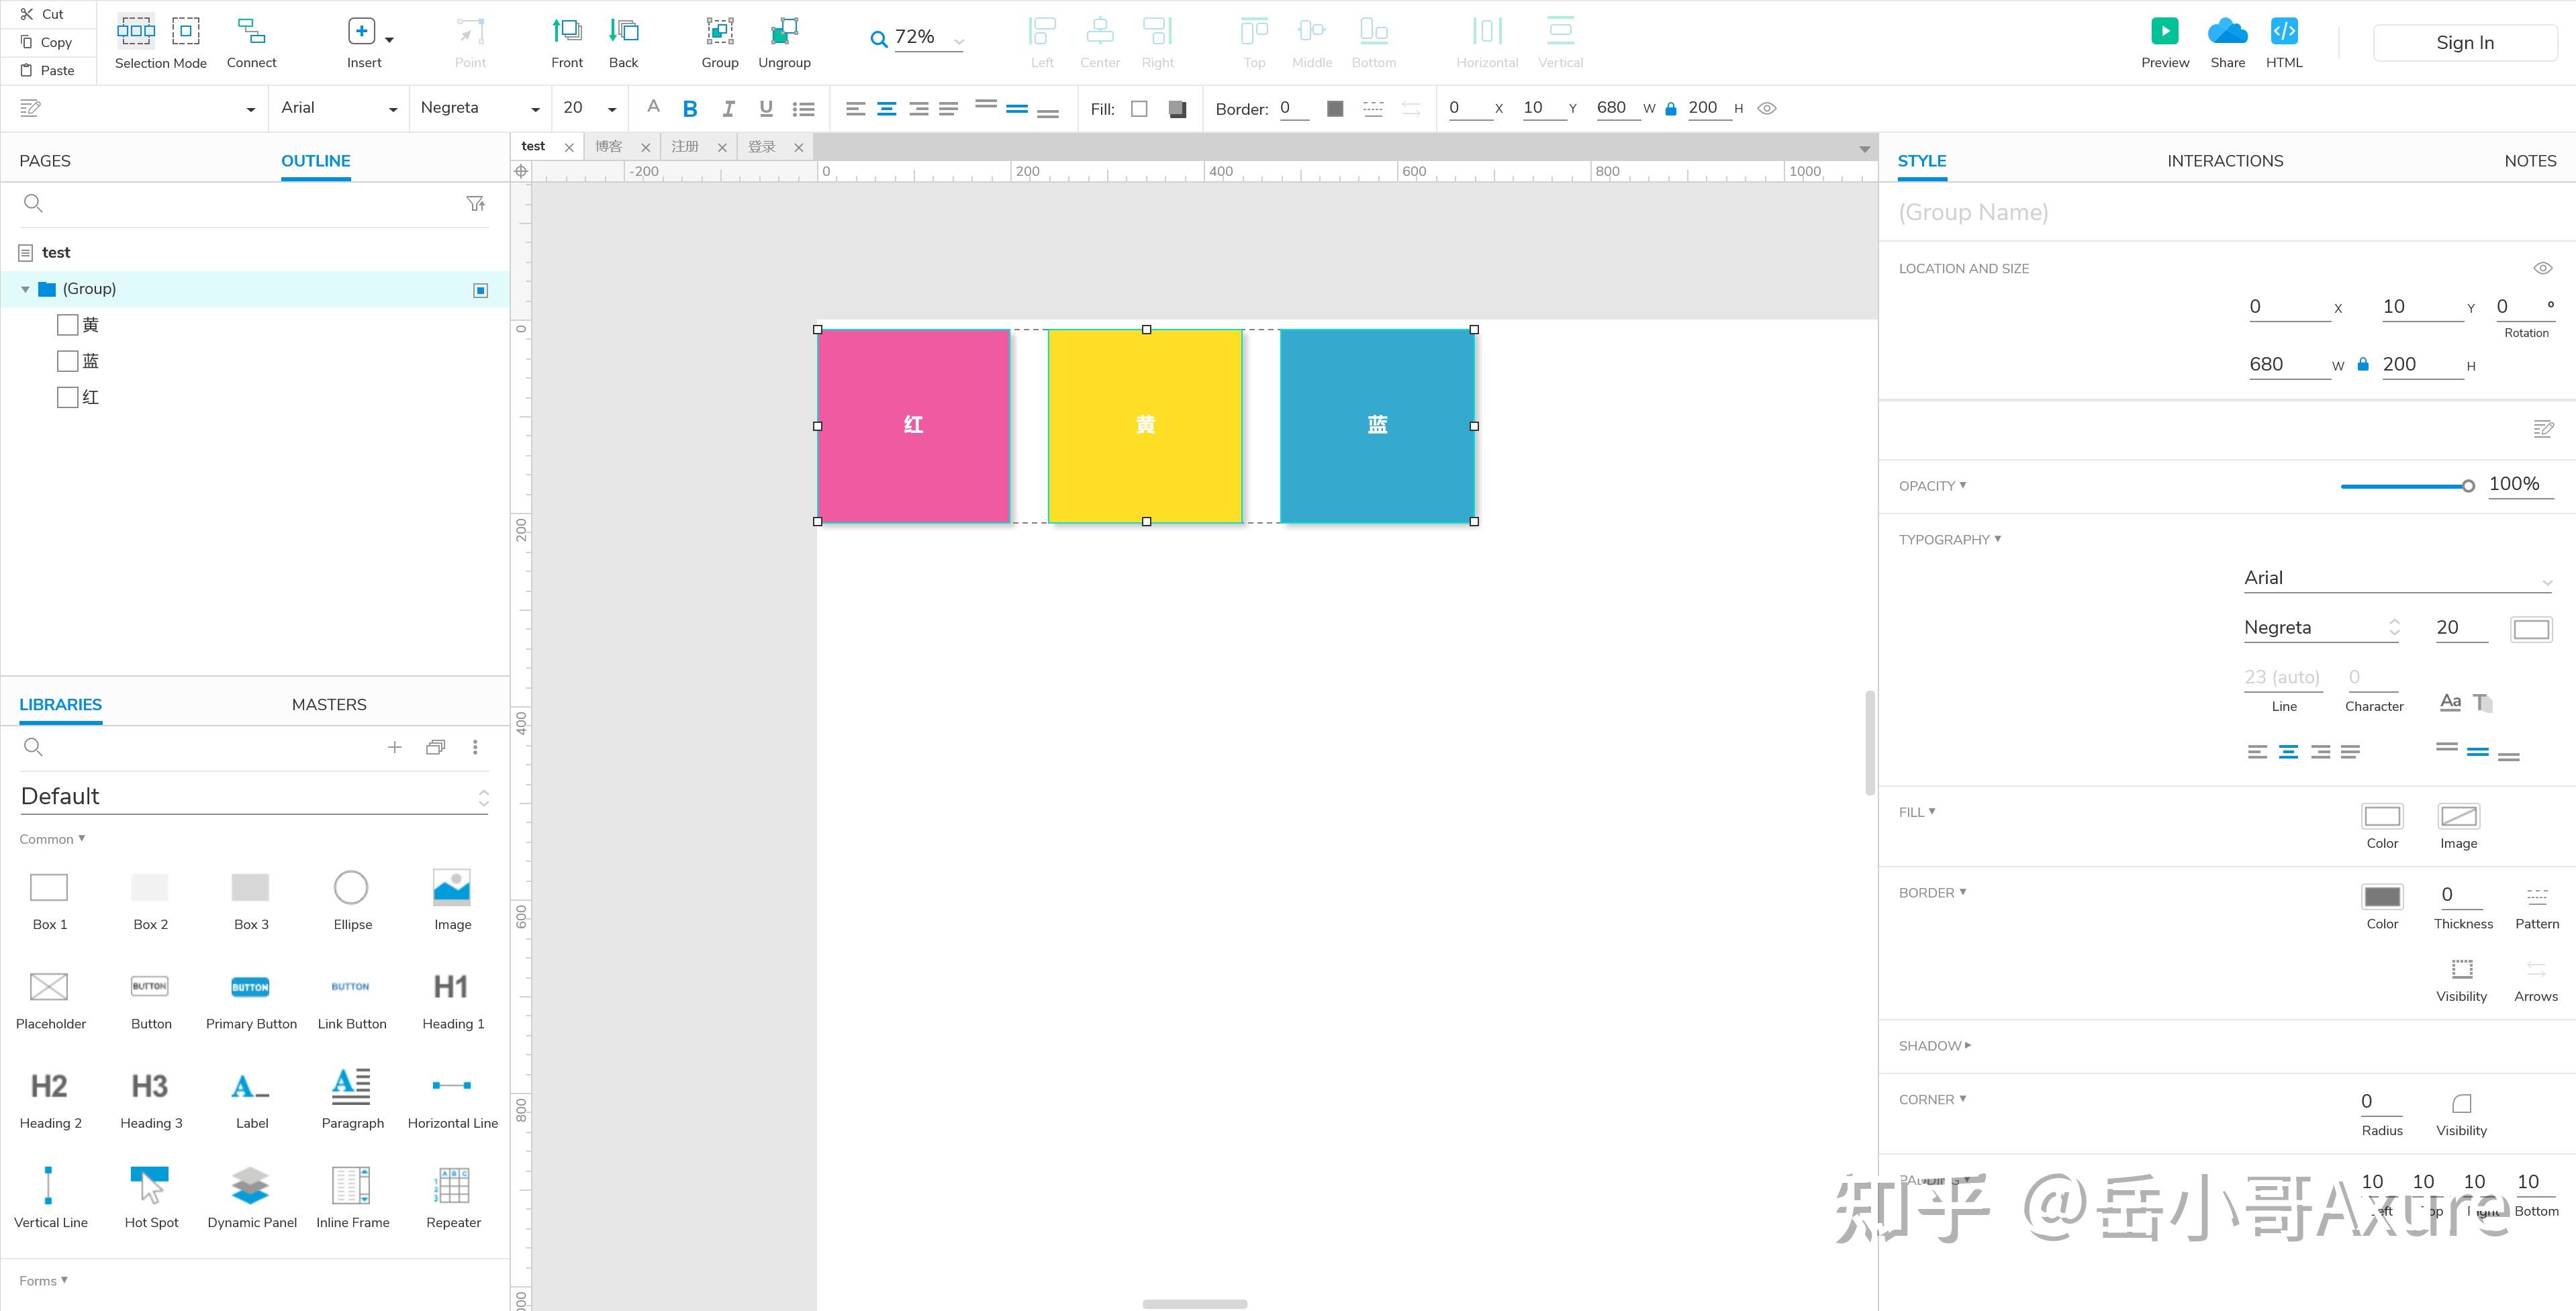The height and width of the screenshot is (1311, 2576).
Task: Click the Ungroup toolbar icon
Action: coord(784,32)
